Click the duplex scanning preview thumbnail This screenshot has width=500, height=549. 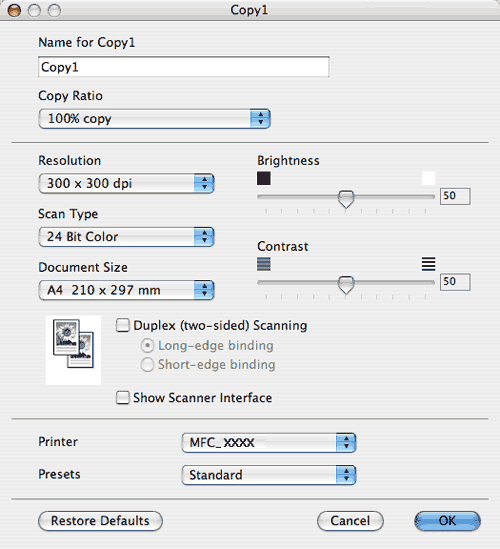coord(73,350)
